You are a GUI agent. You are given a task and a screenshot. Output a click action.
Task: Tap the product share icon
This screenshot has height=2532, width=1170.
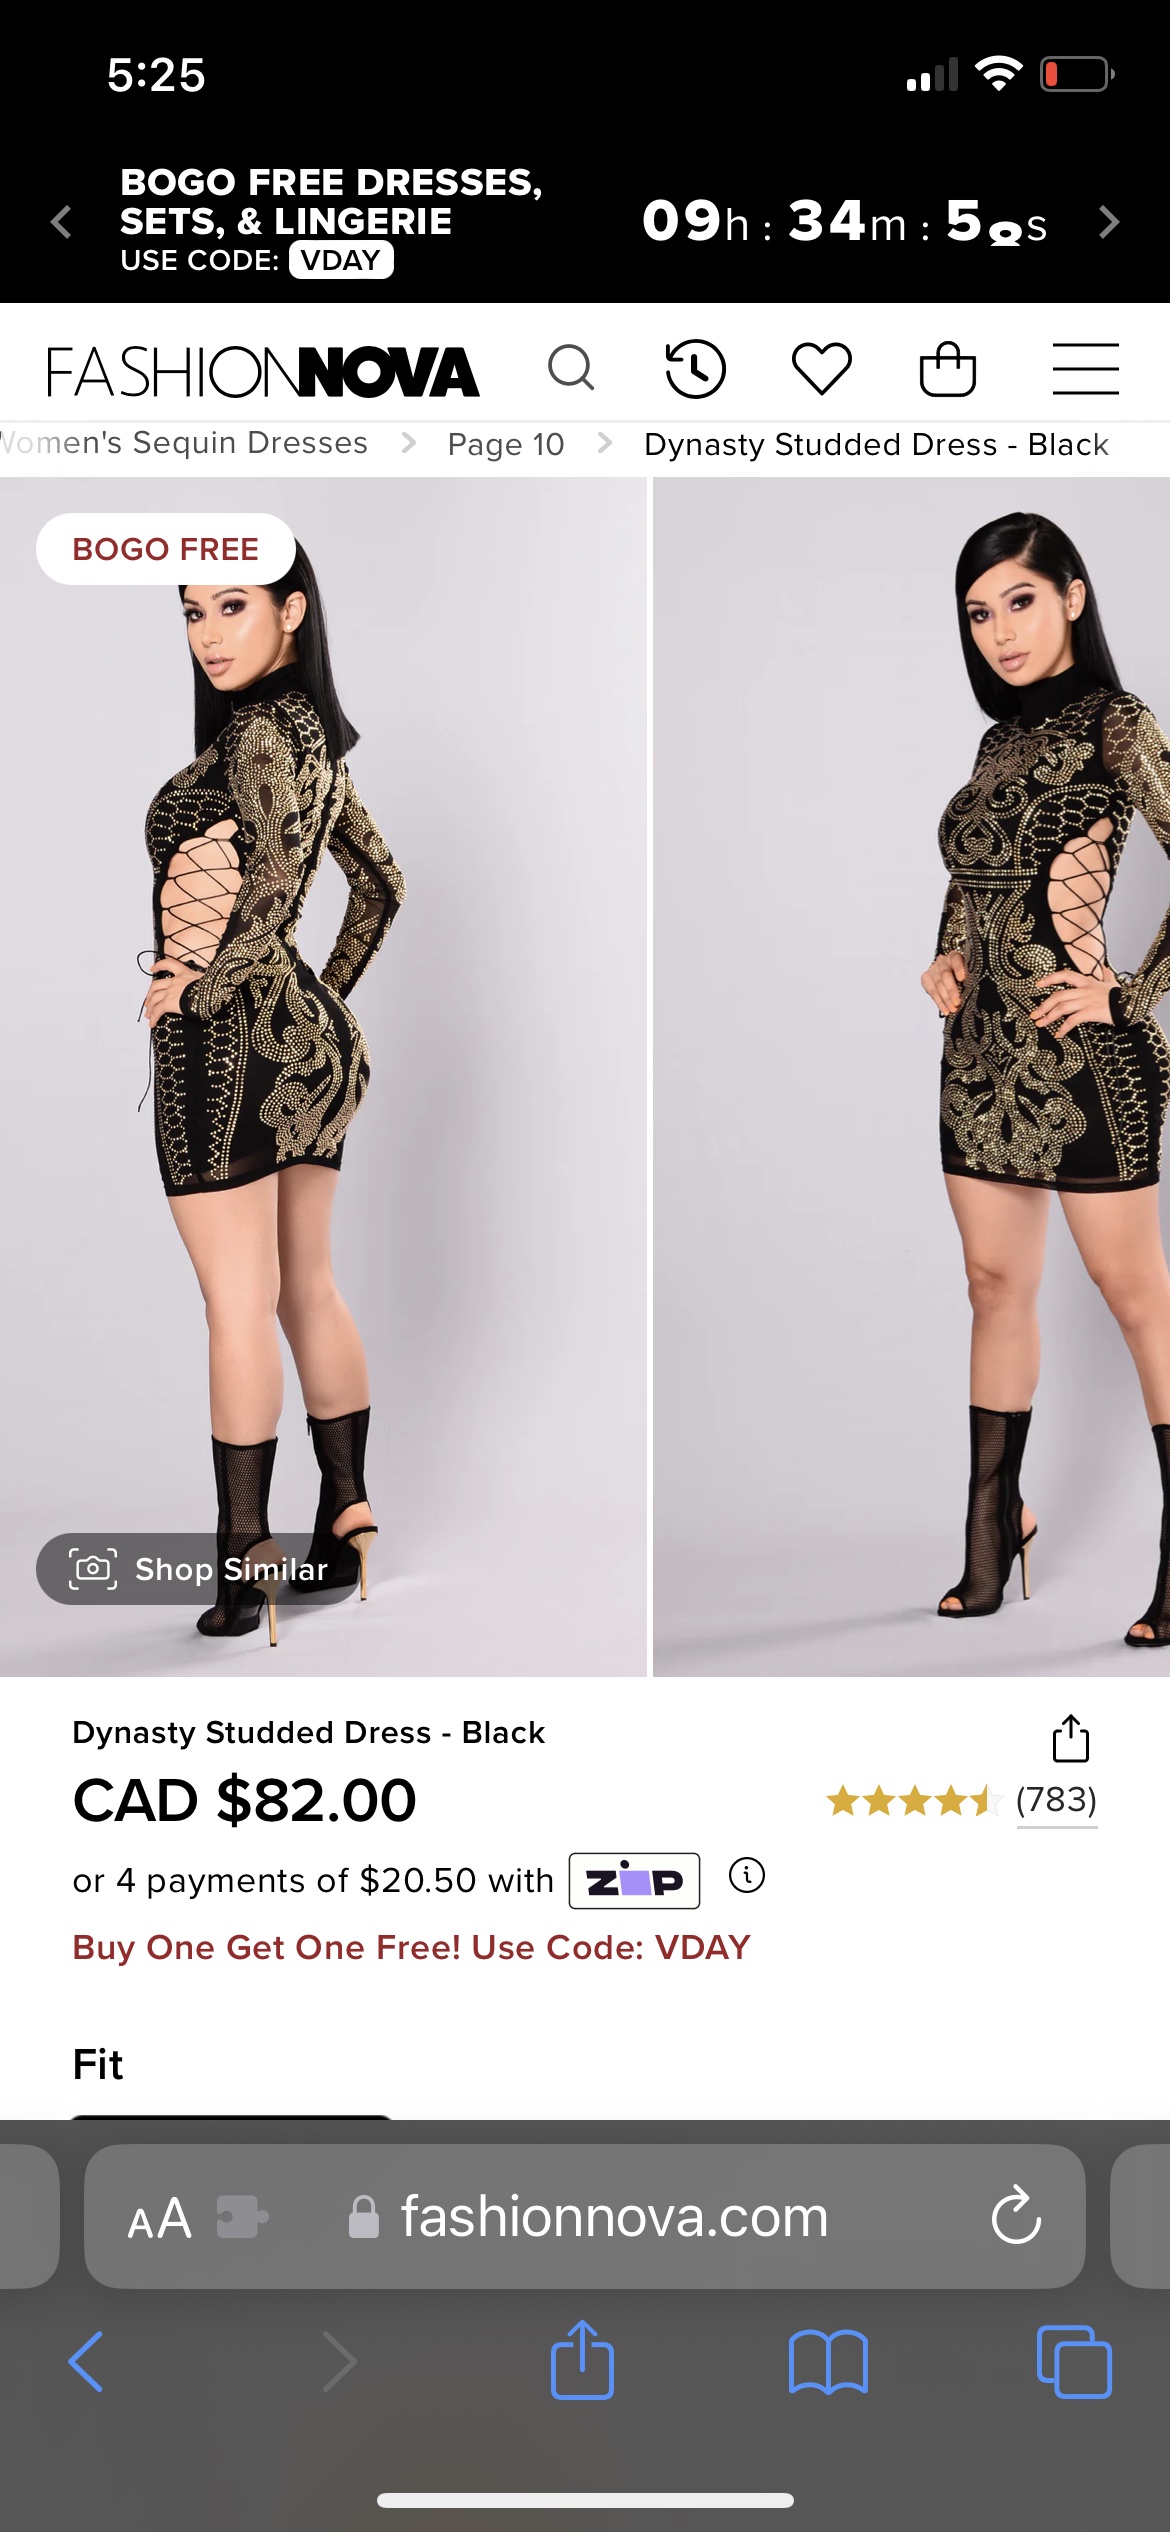(x=1070, y=1738)
